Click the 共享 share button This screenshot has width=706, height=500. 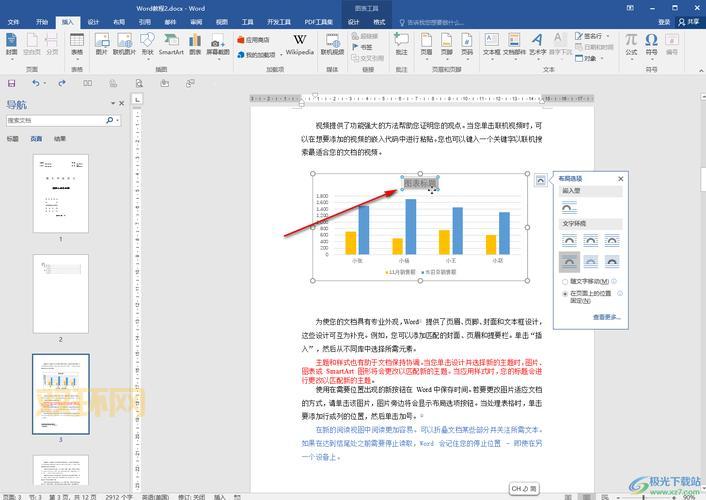pyautogui.click(x=688, y=21)
